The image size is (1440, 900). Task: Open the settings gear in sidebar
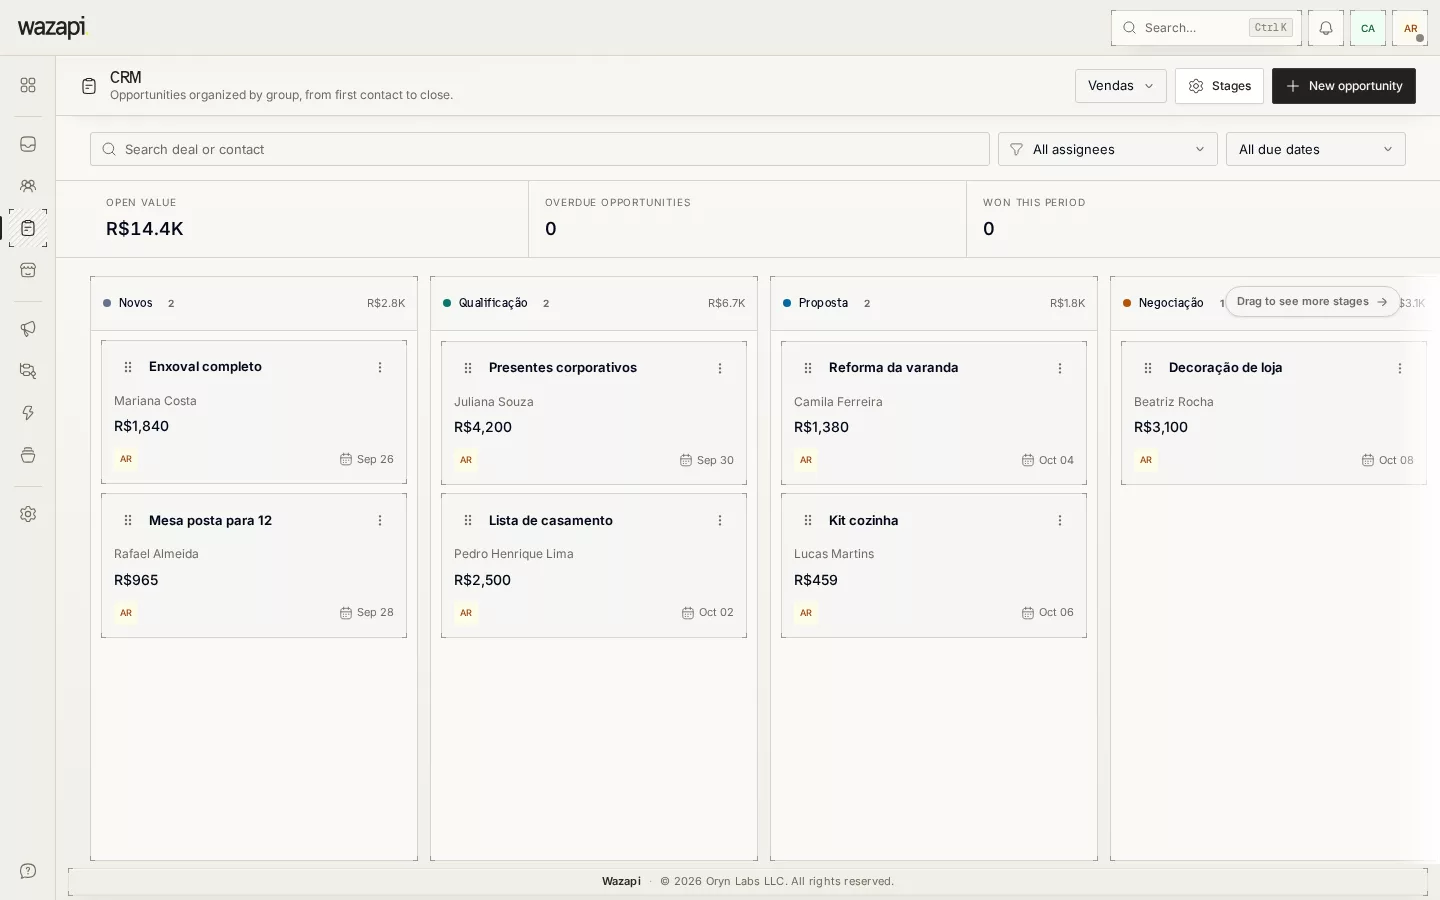[x=28, y=514]
